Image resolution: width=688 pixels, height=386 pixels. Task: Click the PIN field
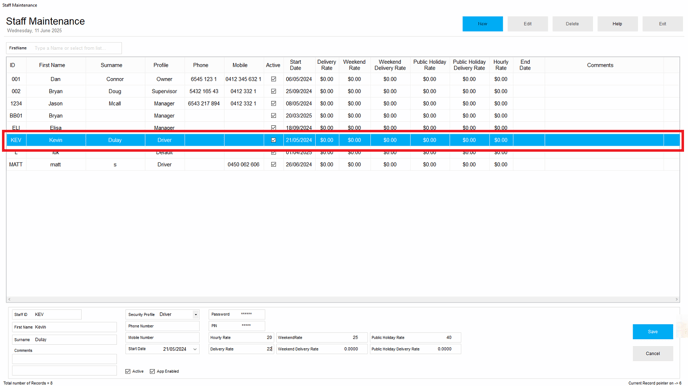click(x=236, y=325)
